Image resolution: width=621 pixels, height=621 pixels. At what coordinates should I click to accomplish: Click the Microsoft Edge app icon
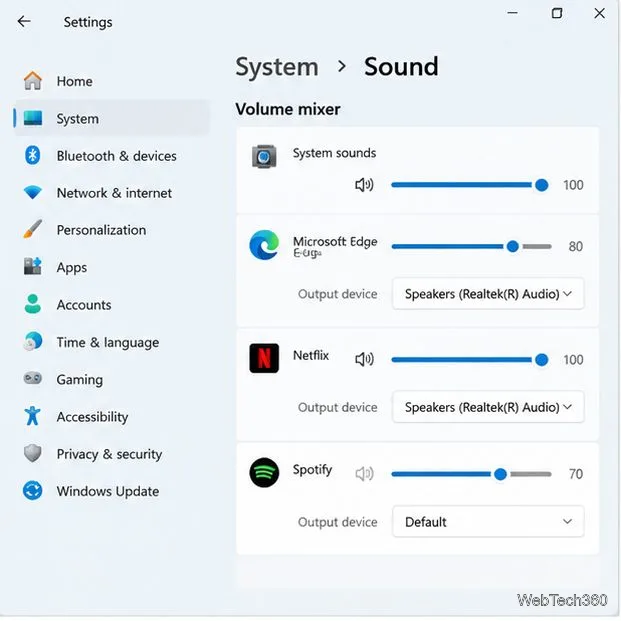264,245
